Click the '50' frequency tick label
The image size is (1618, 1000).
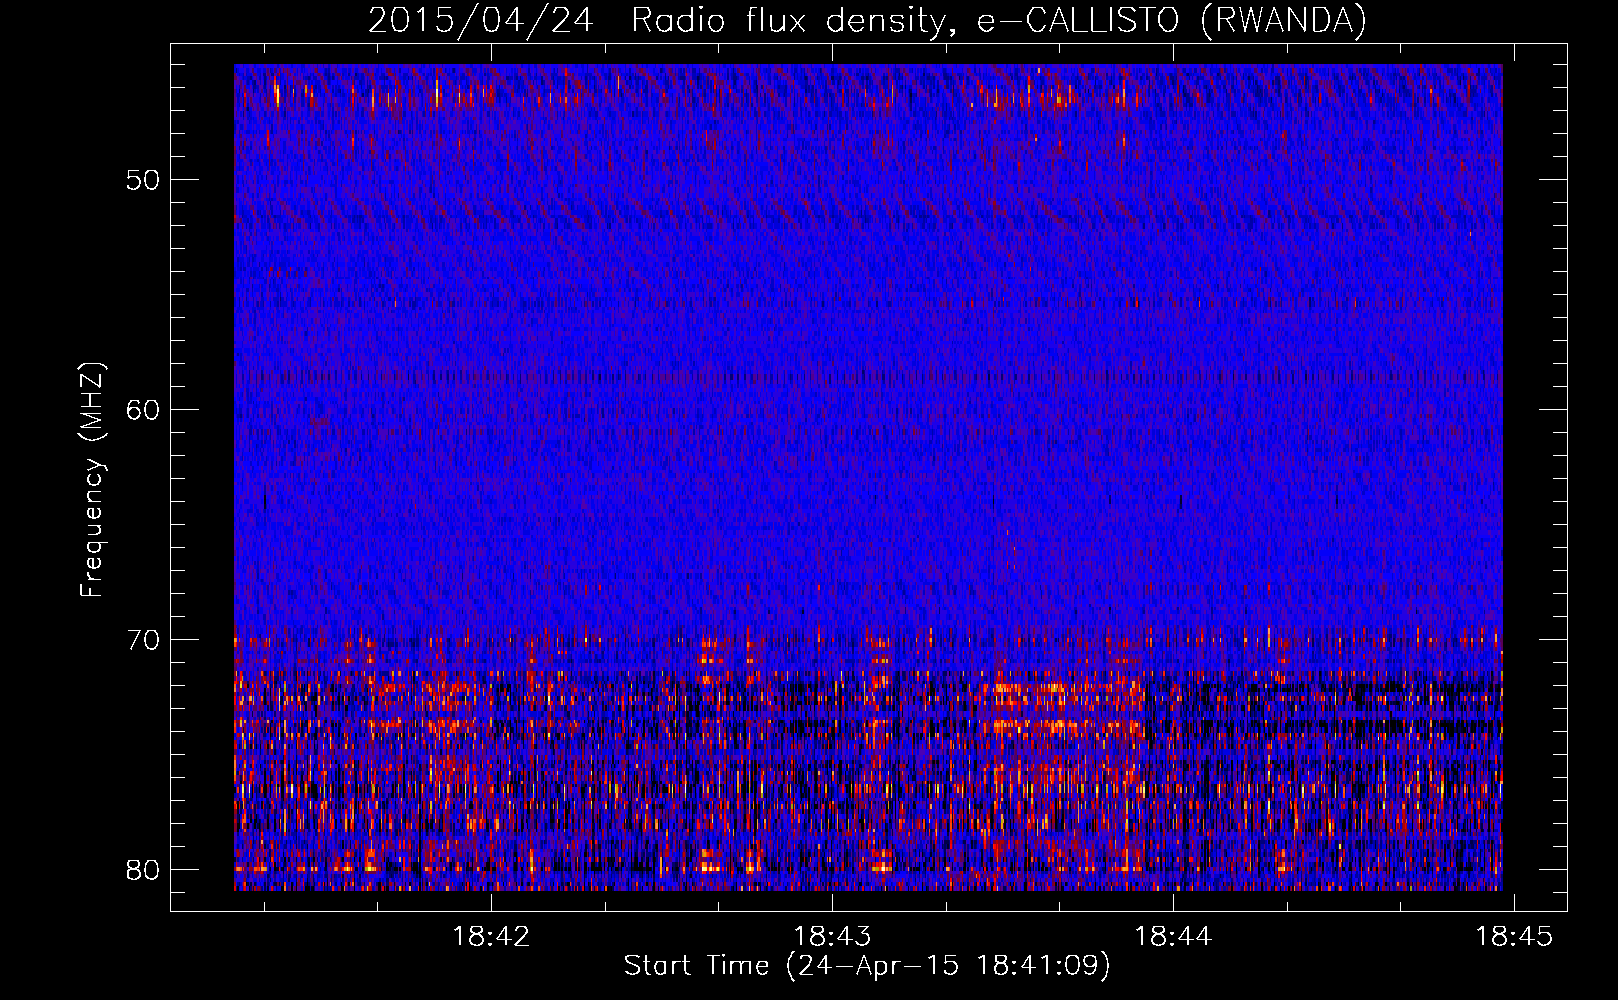(143, 180)
